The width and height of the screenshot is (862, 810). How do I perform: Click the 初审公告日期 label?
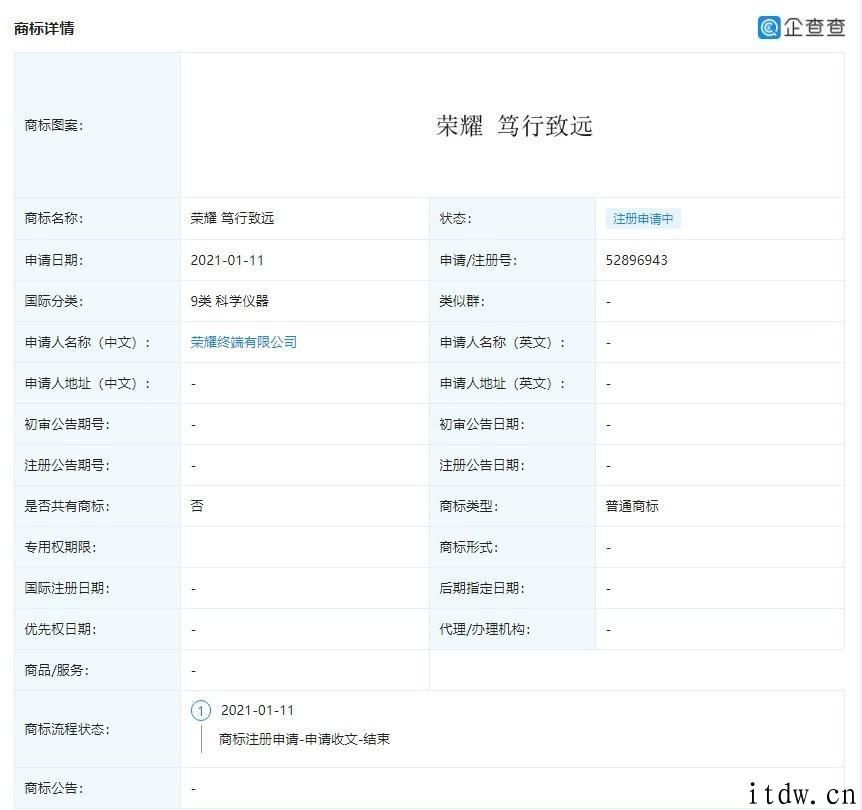point(482,424)
